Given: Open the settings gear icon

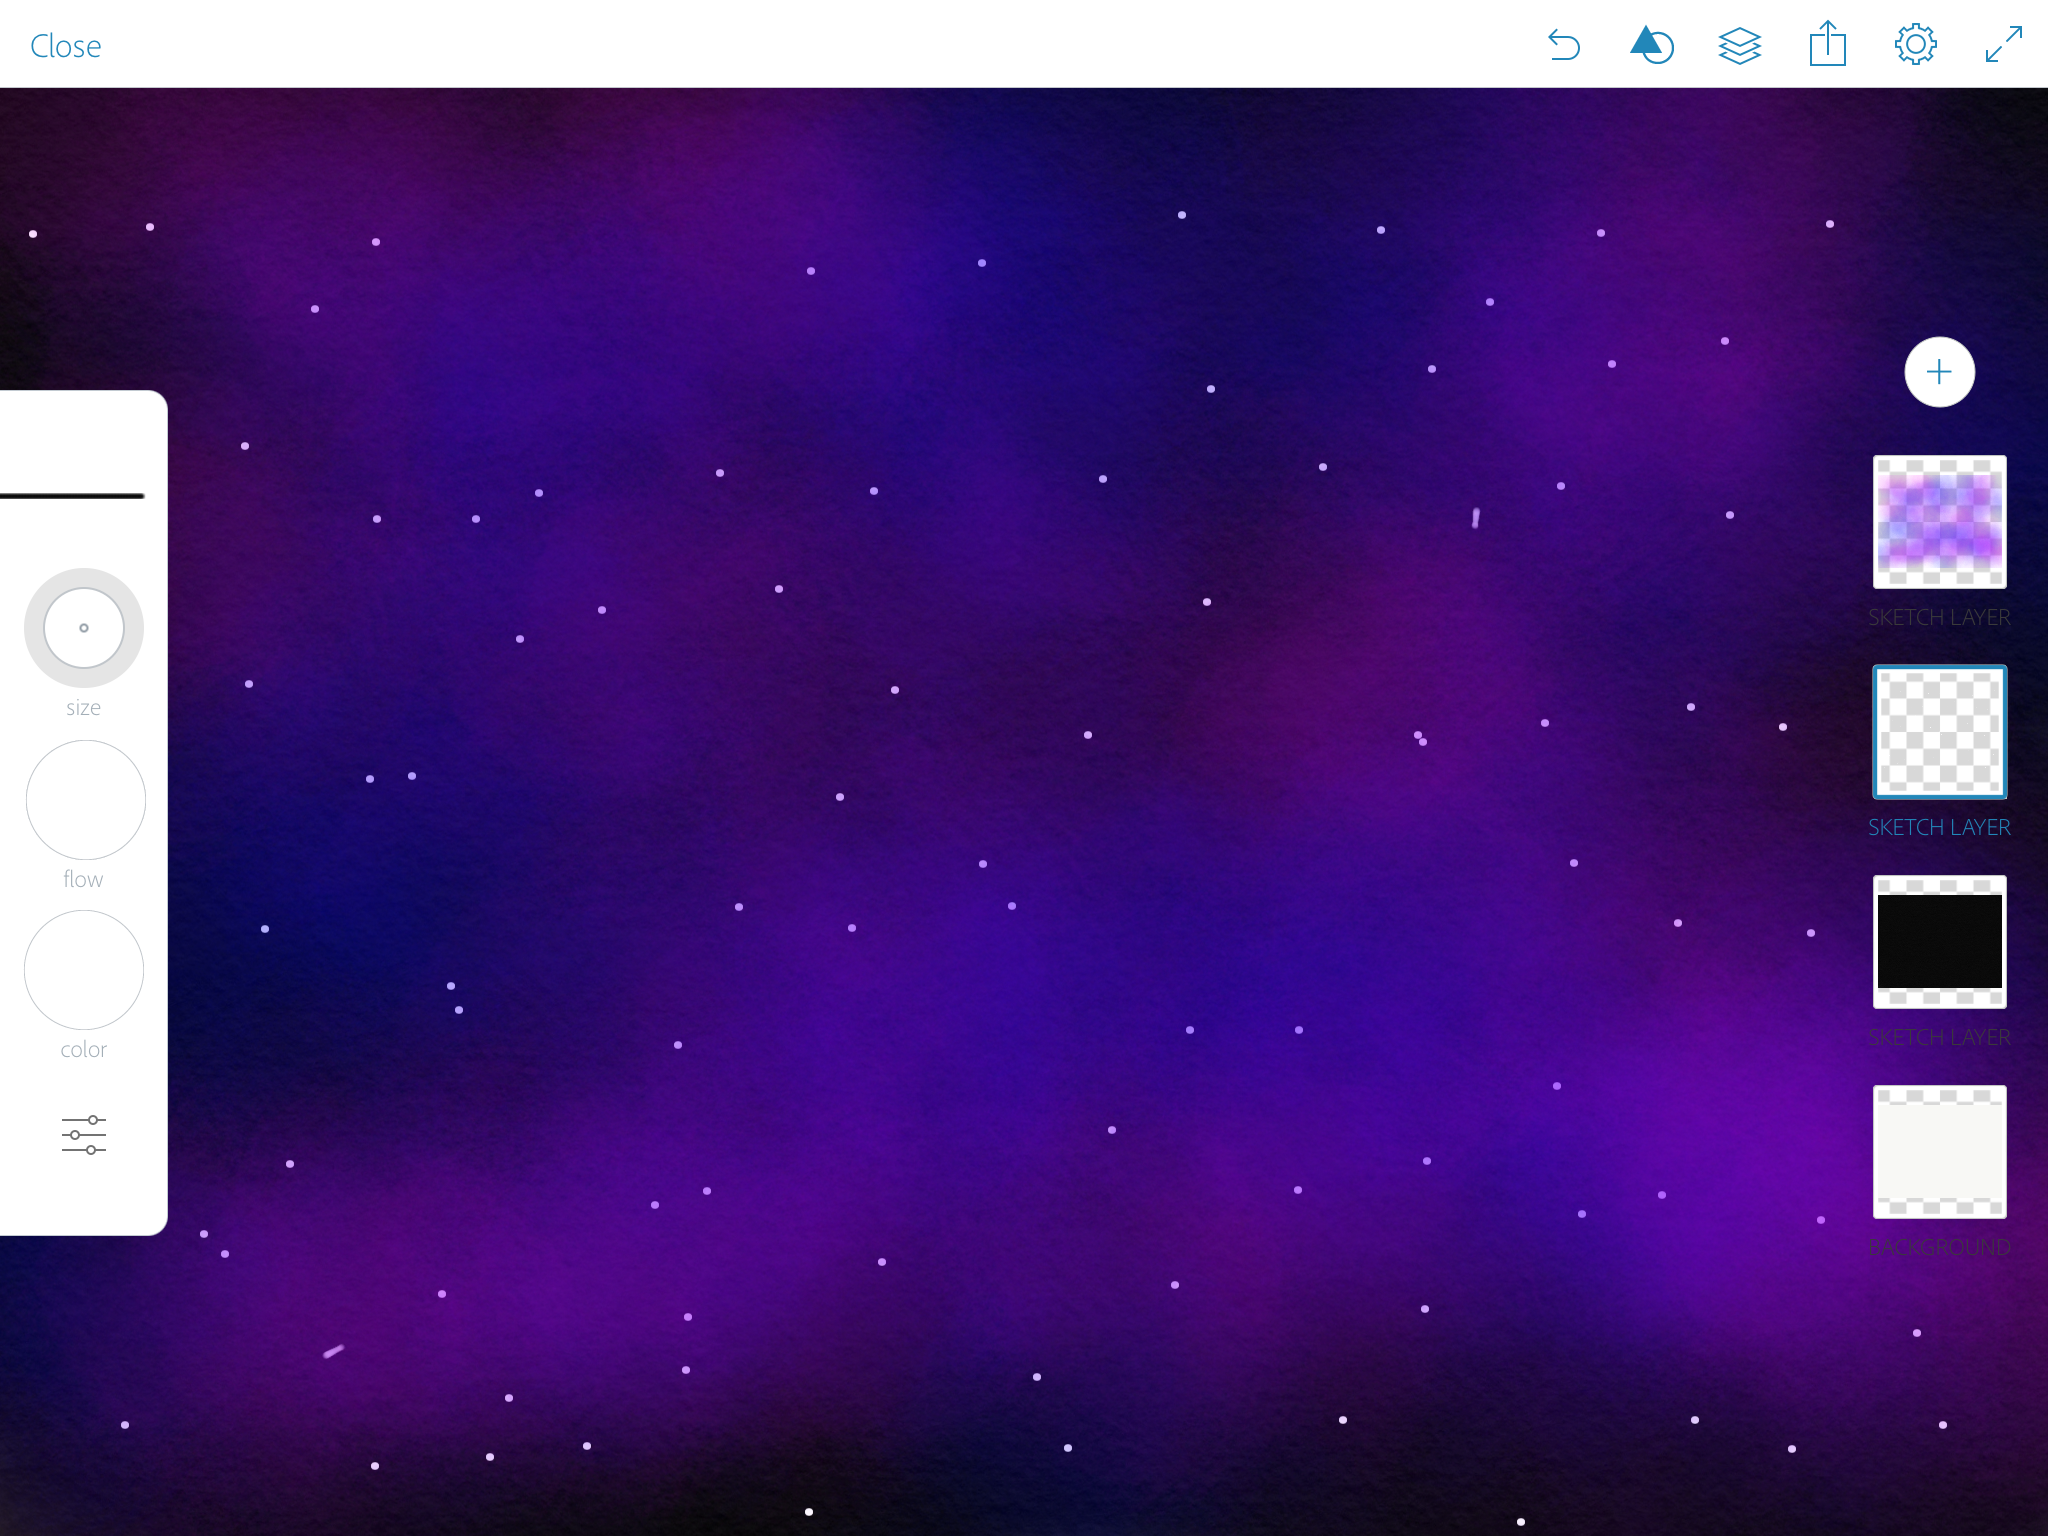Looking at the screenshot, I should click(1915, 45).
